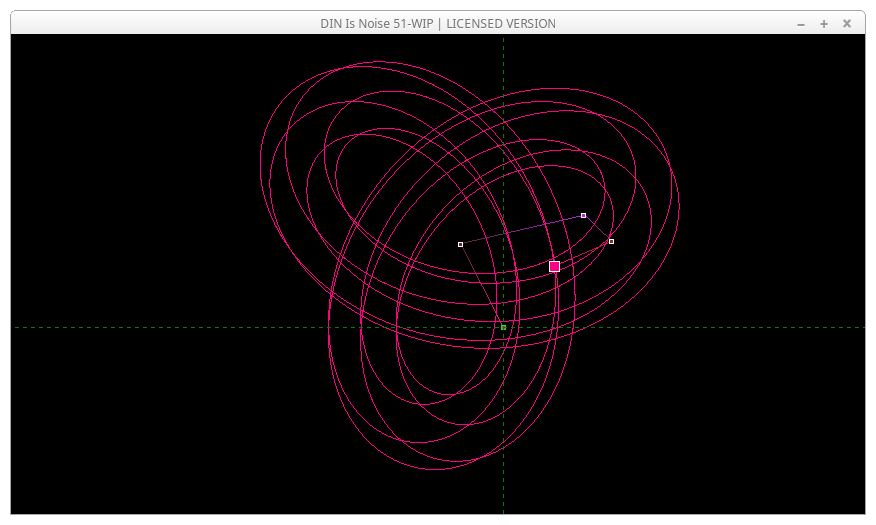Select the white handle left of the vertical axis
Viewport: 876px width, 525px height.
tap(460, 244)
